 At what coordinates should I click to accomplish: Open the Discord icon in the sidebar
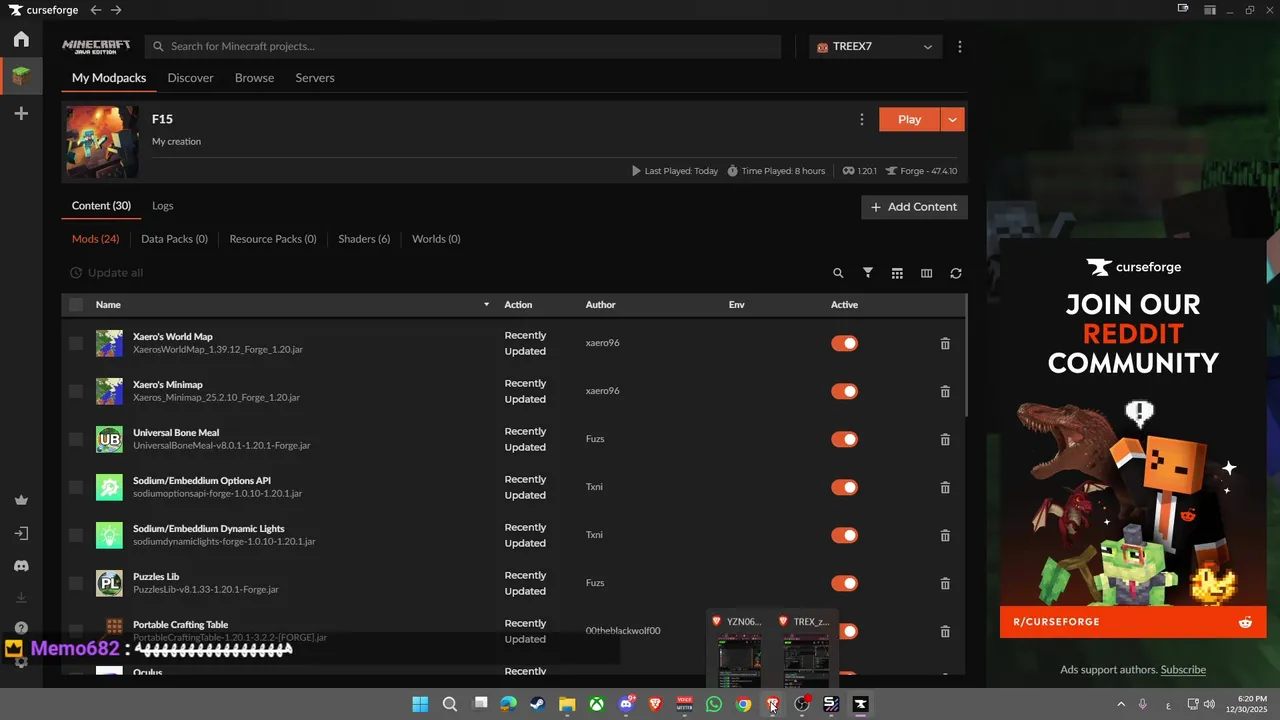[x=21, y=566]
